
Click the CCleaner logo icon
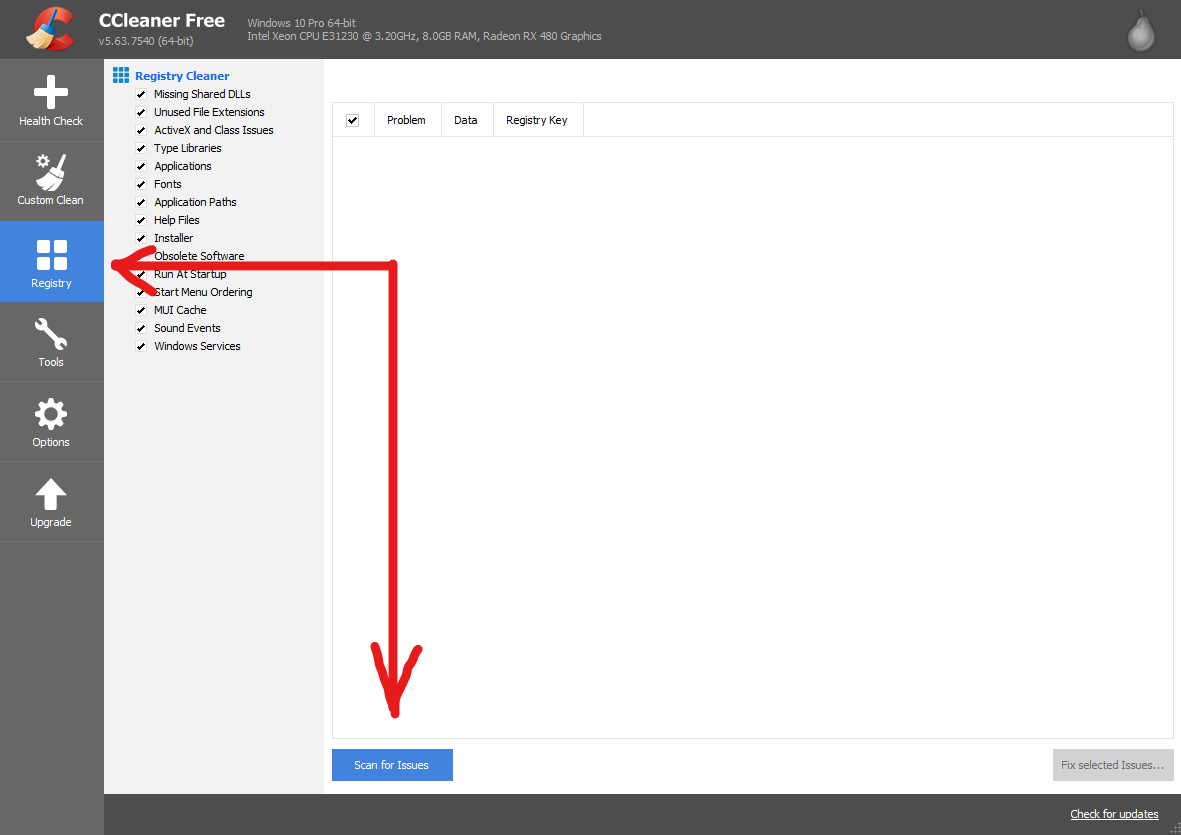(49, 29)
